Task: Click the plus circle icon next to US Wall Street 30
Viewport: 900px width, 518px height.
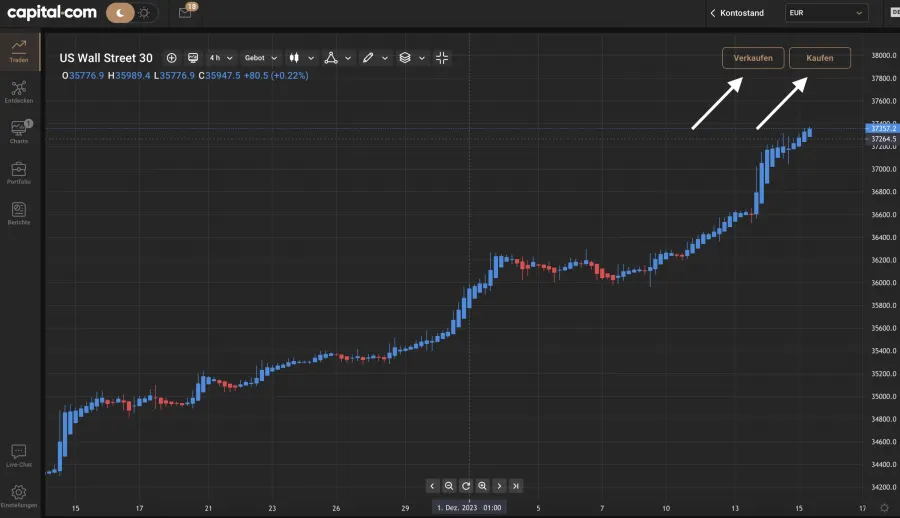Action: 171,57
